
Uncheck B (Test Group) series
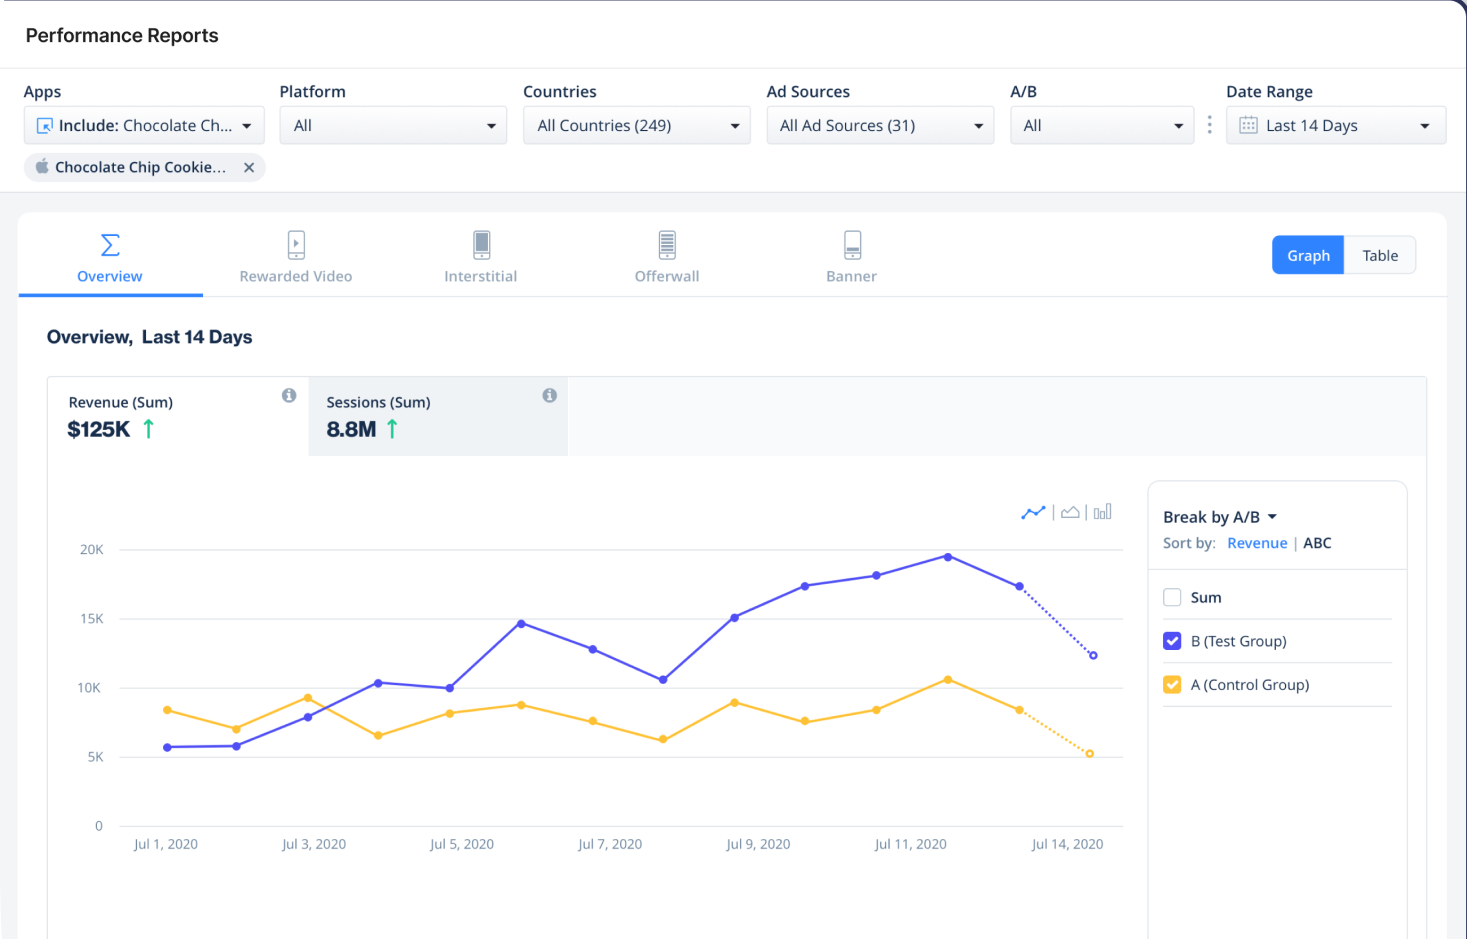(x=1172, y=641)
